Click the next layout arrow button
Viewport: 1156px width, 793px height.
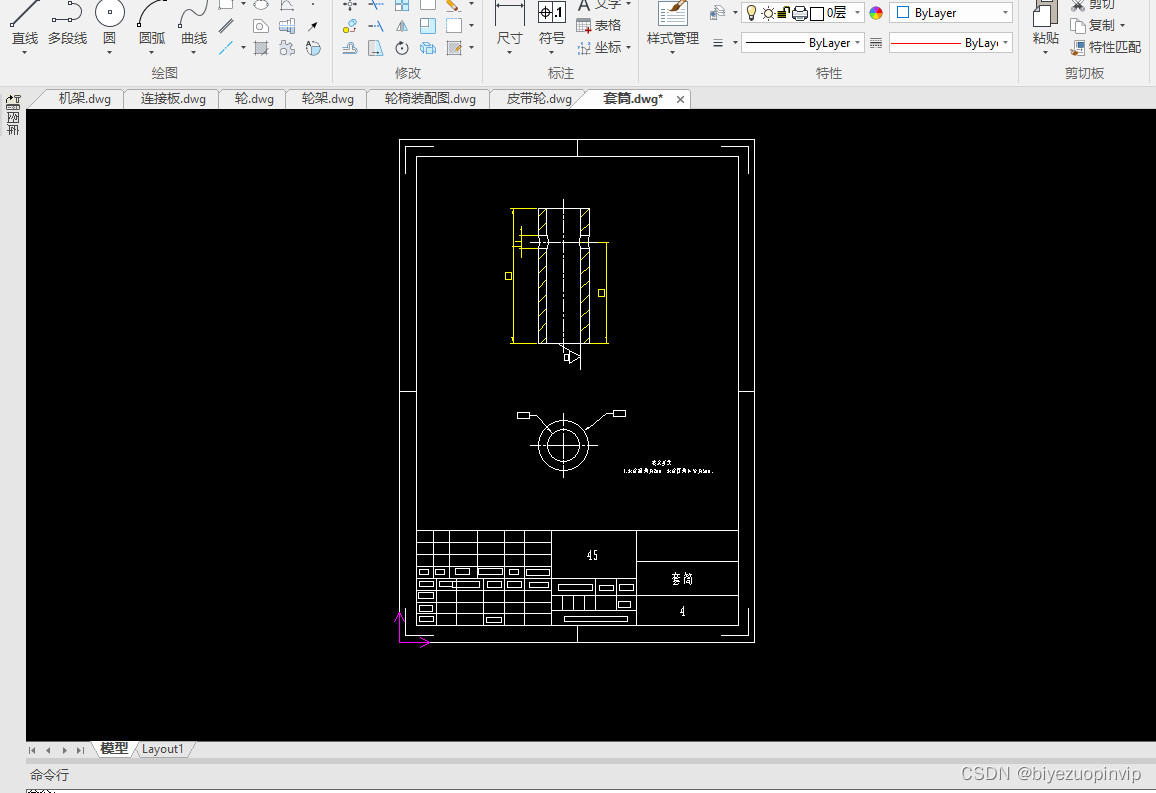(64, 750)
